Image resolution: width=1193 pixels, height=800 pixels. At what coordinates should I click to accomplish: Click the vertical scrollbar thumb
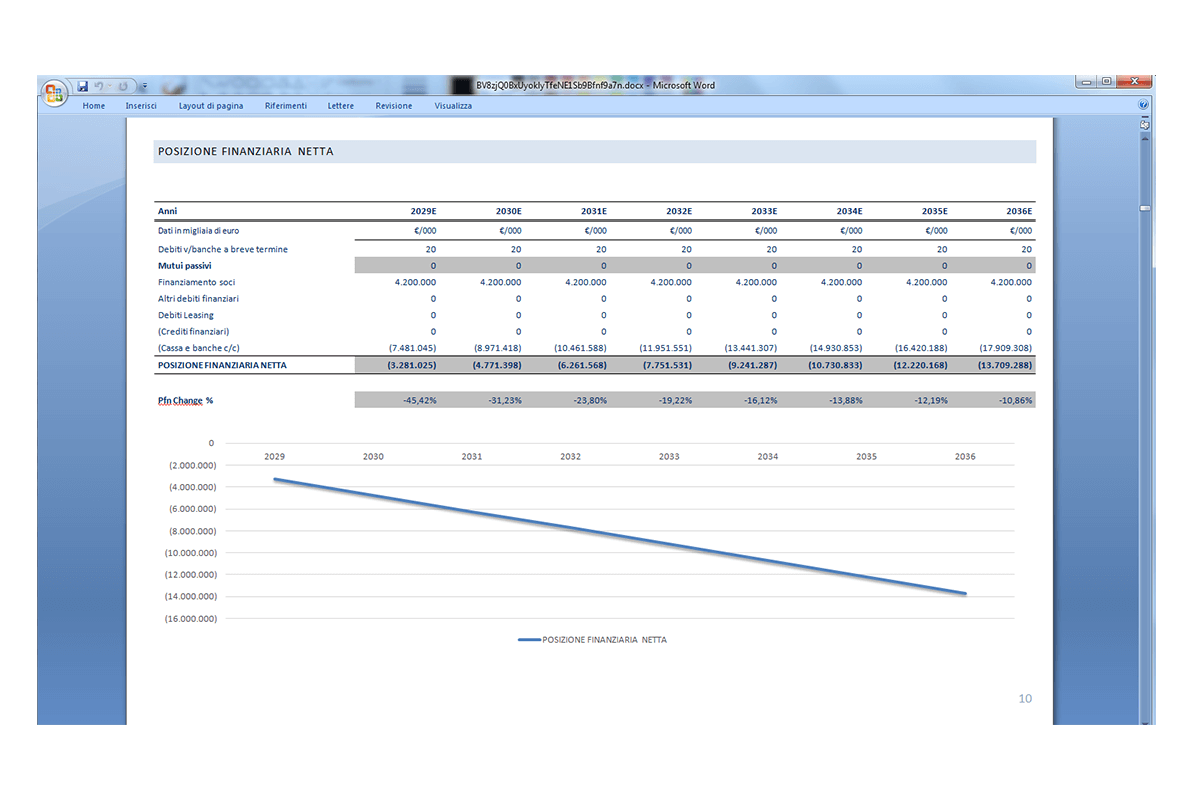tap(1144, 208)
